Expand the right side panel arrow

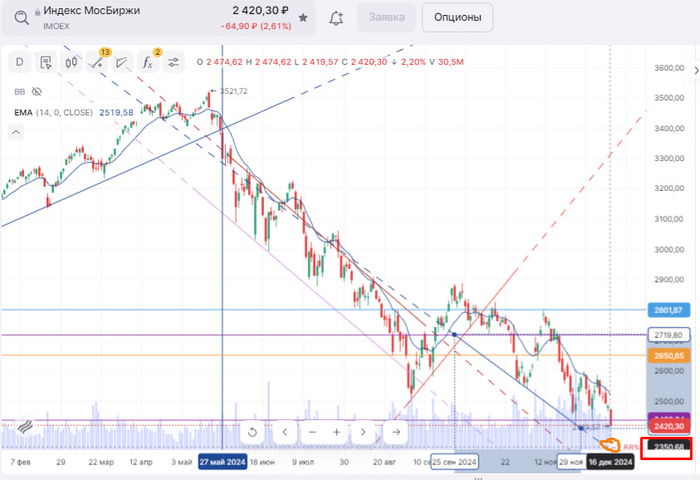696,71
